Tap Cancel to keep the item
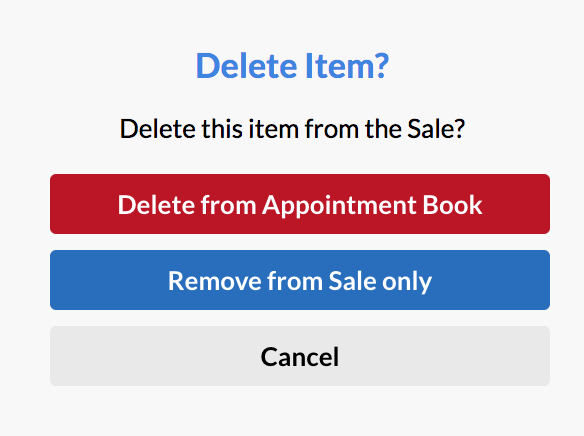The width and height of the screenshot is (584, 436). coord(300,356)
